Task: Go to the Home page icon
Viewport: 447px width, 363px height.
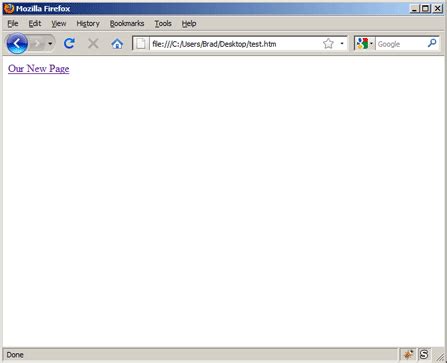Action: (x=117, y=43)
